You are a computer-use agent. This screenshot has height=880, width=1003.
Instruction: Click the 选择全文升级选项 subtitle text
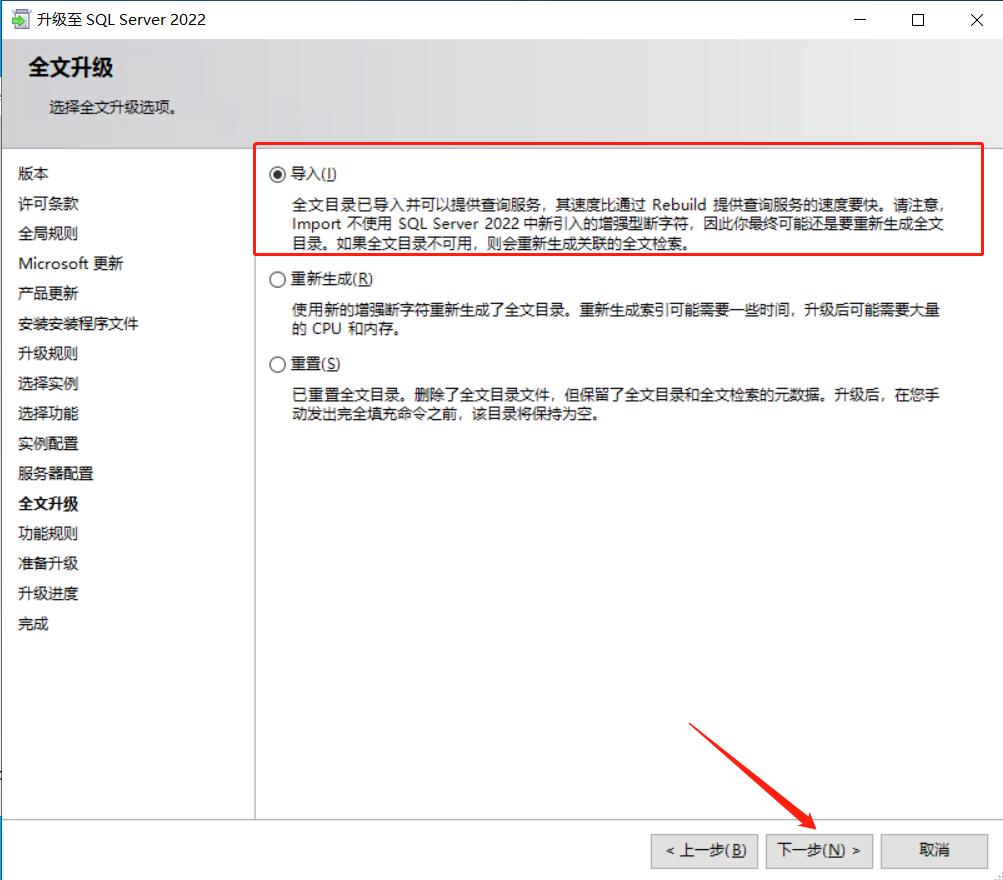[x=113, y=107]
